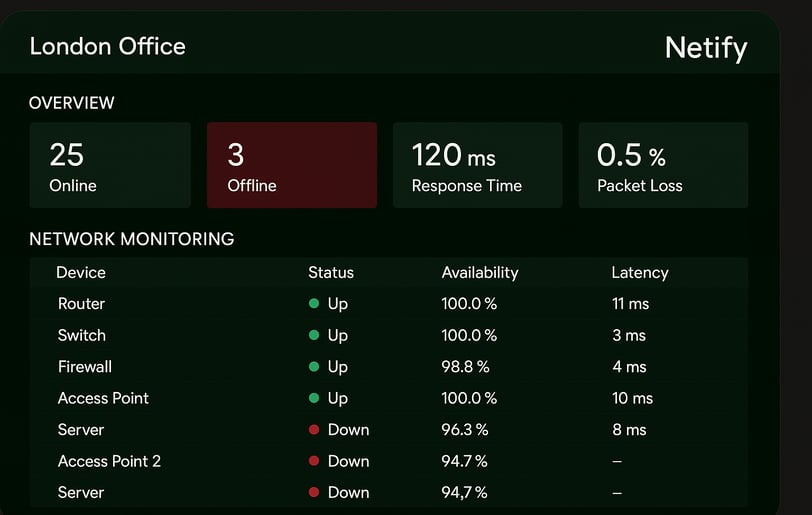812x515 pixels.
Task: Click the NETWORK MONITORING heading
Action: click(132, 239)
